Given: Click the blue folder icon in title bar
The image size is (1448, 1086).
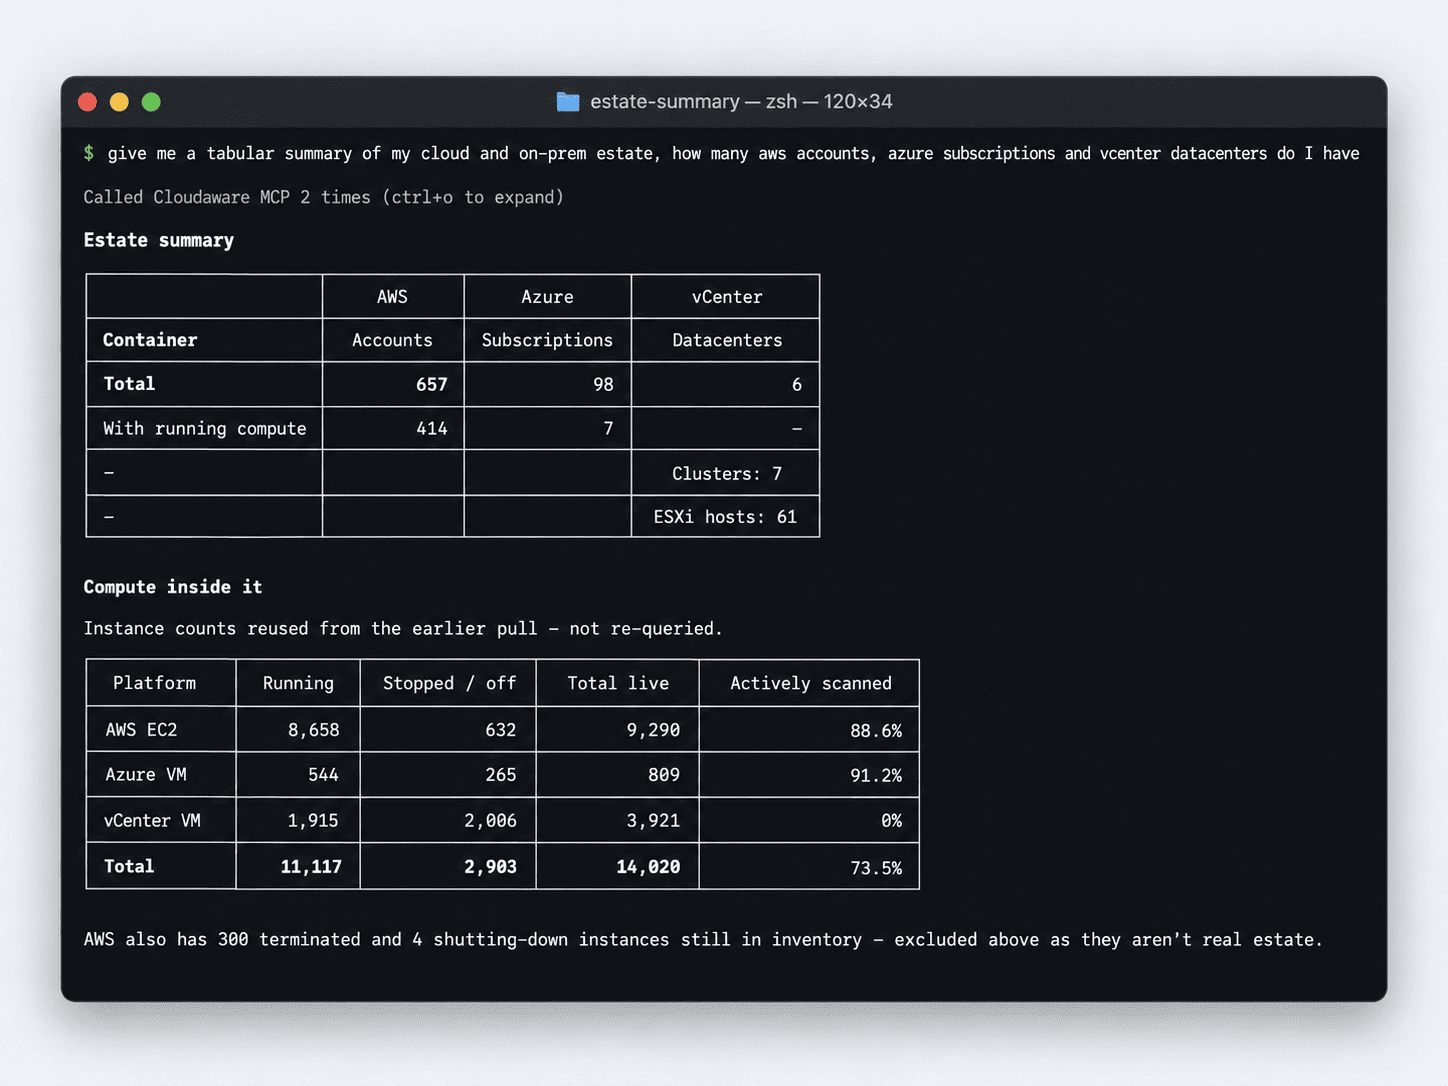Looking at the screenshot, I should (x=568, y=102).
